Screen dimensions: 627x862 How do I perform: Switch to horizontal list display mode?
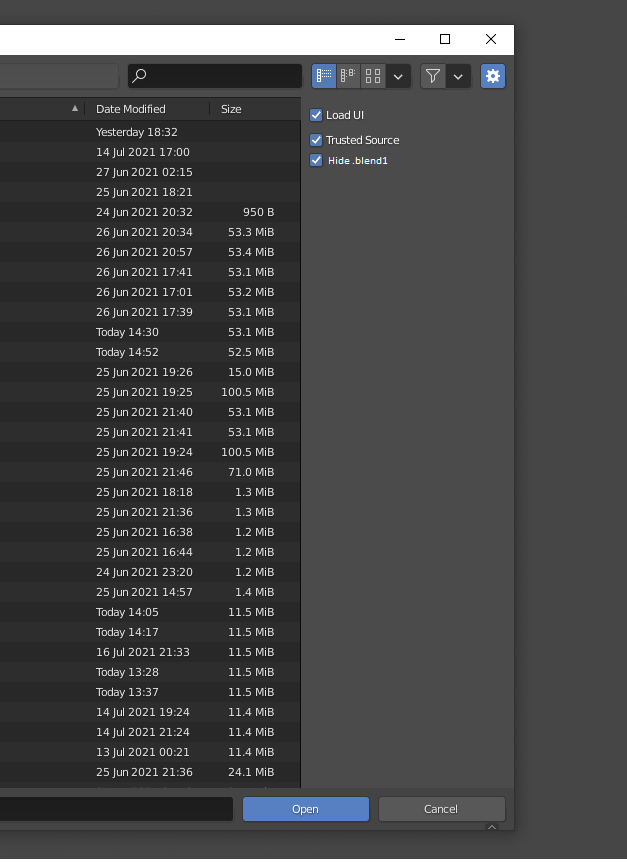[348, 76]
